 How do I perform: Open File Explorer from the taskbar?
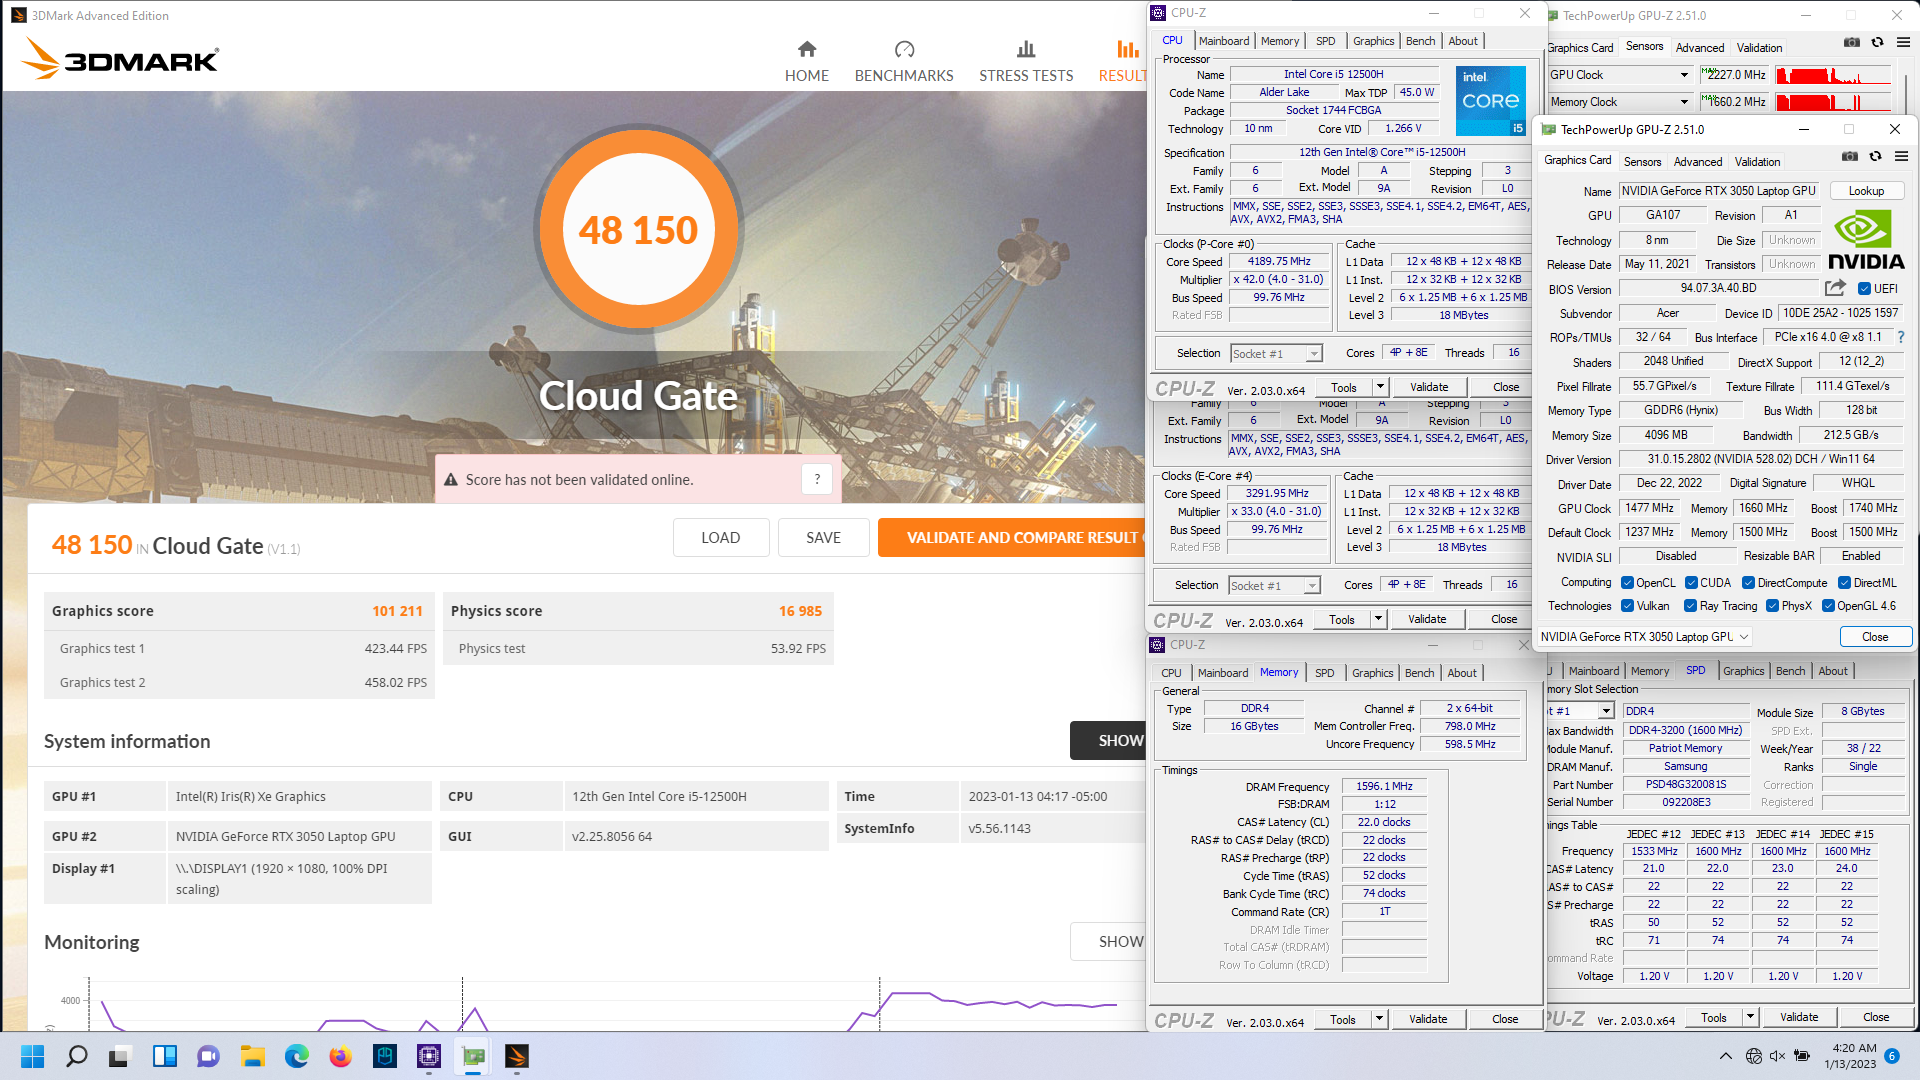coord(253,1056)
